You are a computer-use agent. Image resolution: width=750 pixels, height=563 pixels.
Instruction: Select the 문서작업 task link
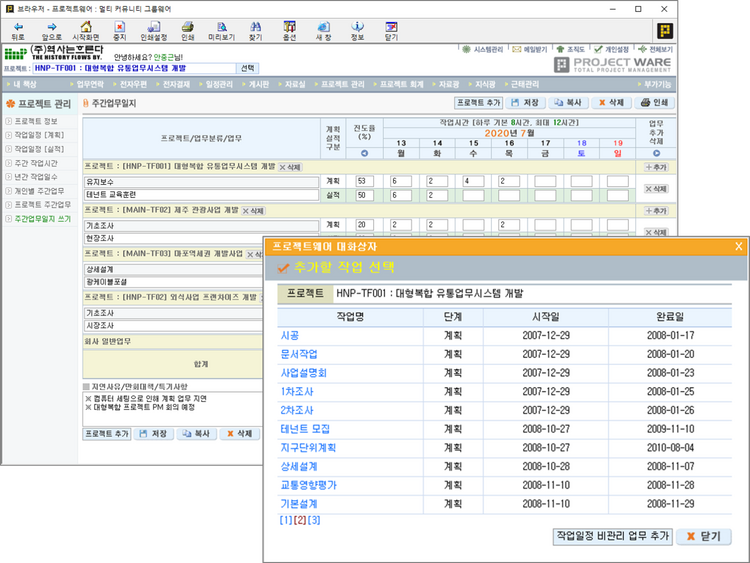tap(299, 354)
